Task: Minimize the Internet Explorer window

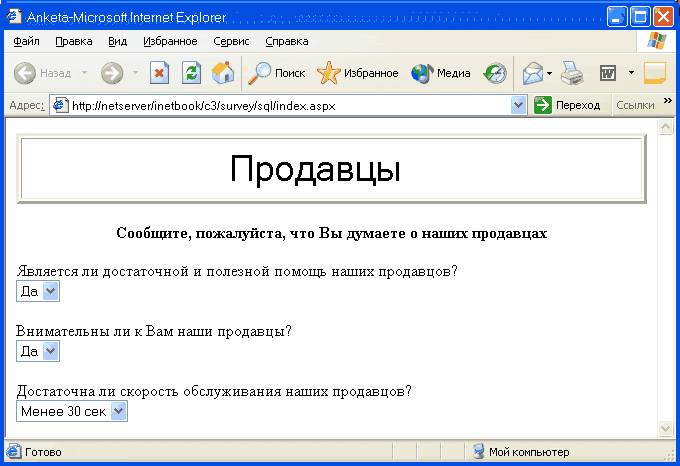Action: [x=617, y=17]
